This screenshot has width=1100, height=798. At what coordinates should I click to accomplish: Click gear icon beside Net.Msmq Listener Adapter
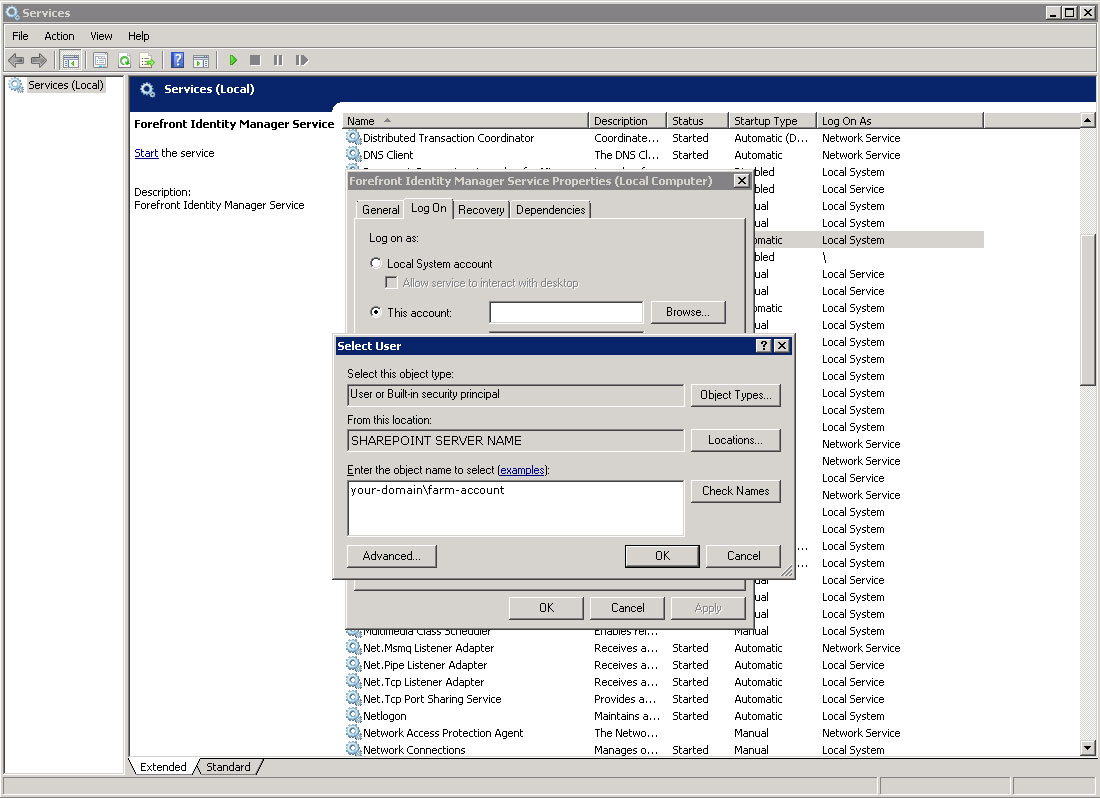(x=354, y=647)
